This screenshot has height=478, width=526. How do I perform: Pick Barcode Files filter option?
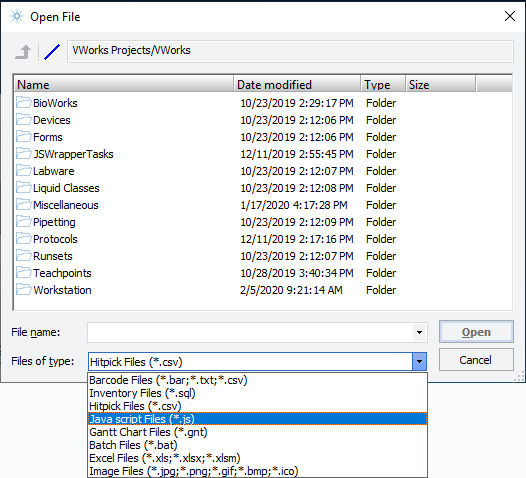257,380
